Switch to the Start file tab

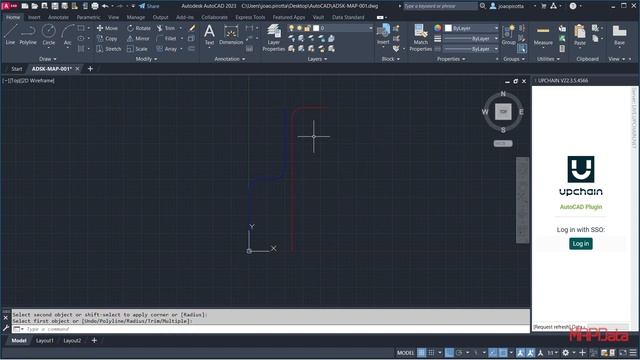(16, 69)
